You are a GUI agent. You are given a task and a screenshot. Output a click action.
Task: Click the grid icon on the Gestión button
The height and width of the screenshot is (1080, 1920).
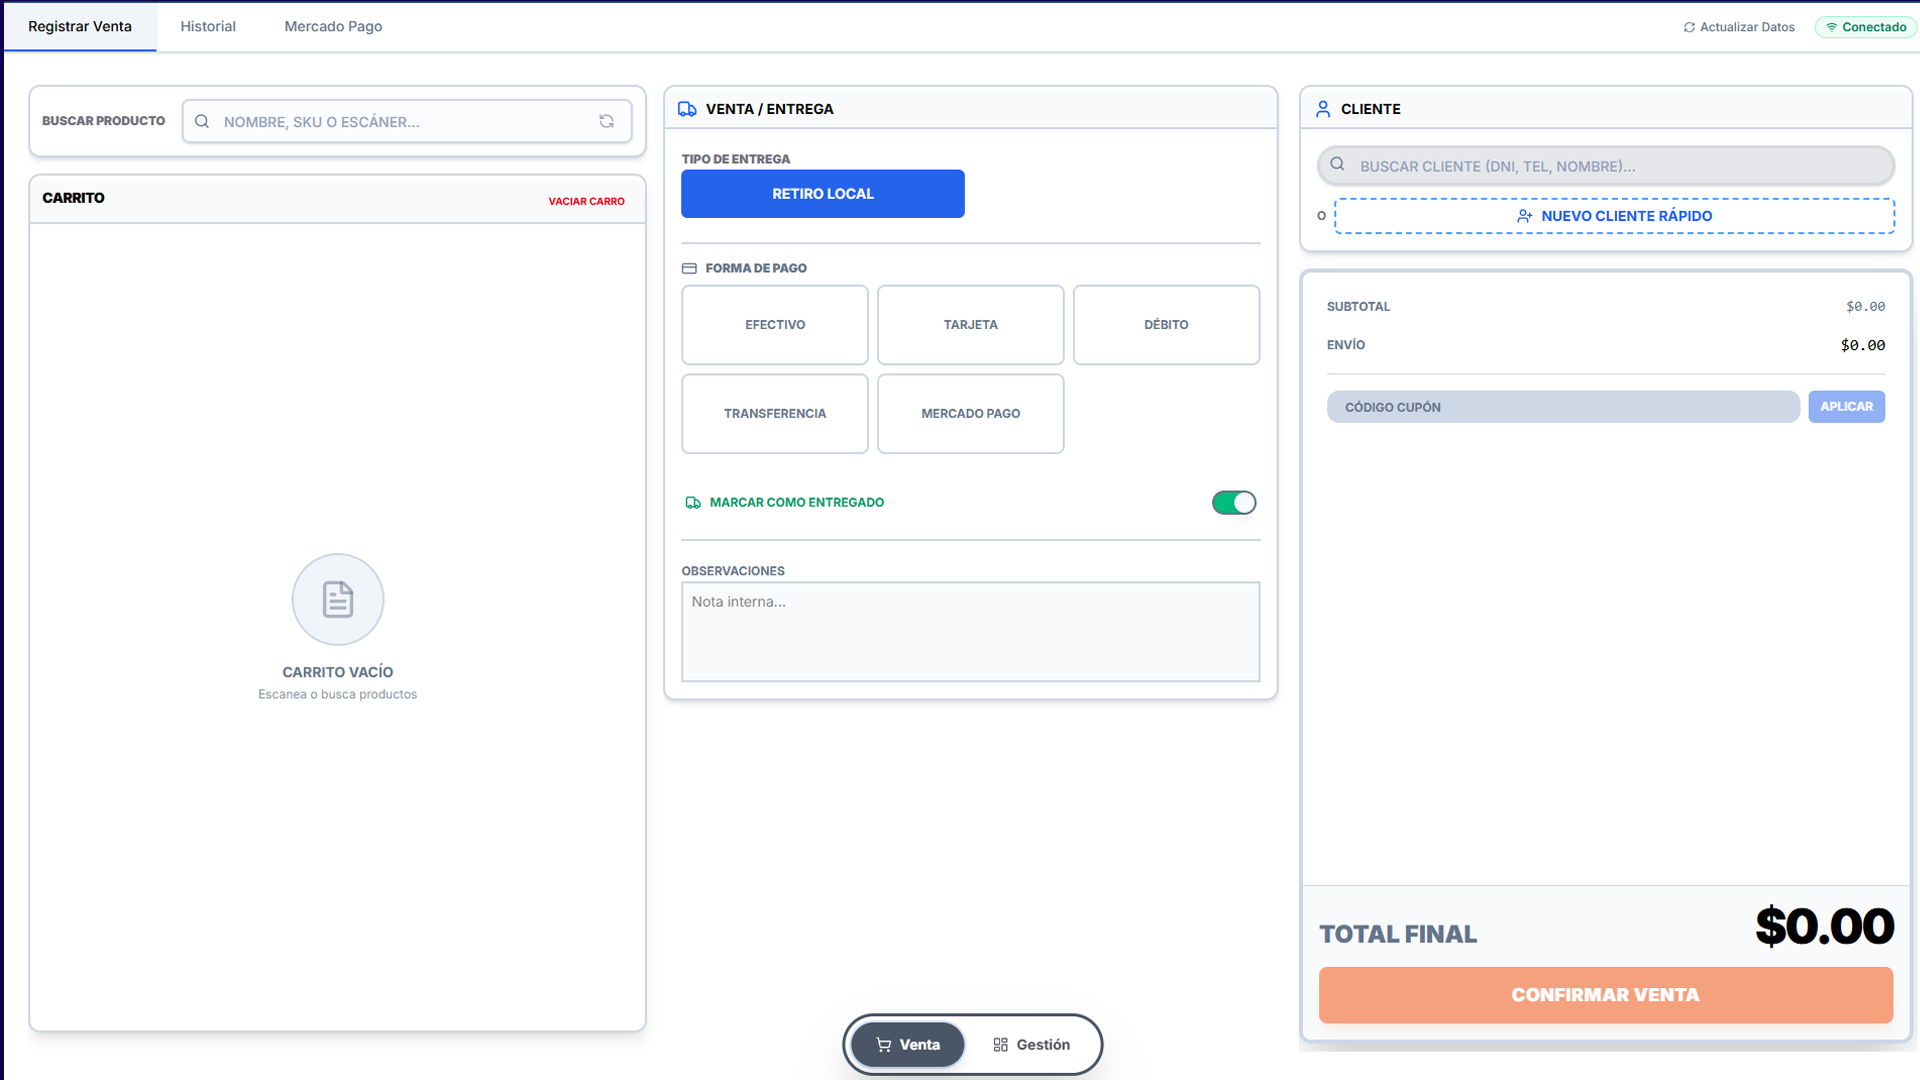[x=1000, y=1044]
